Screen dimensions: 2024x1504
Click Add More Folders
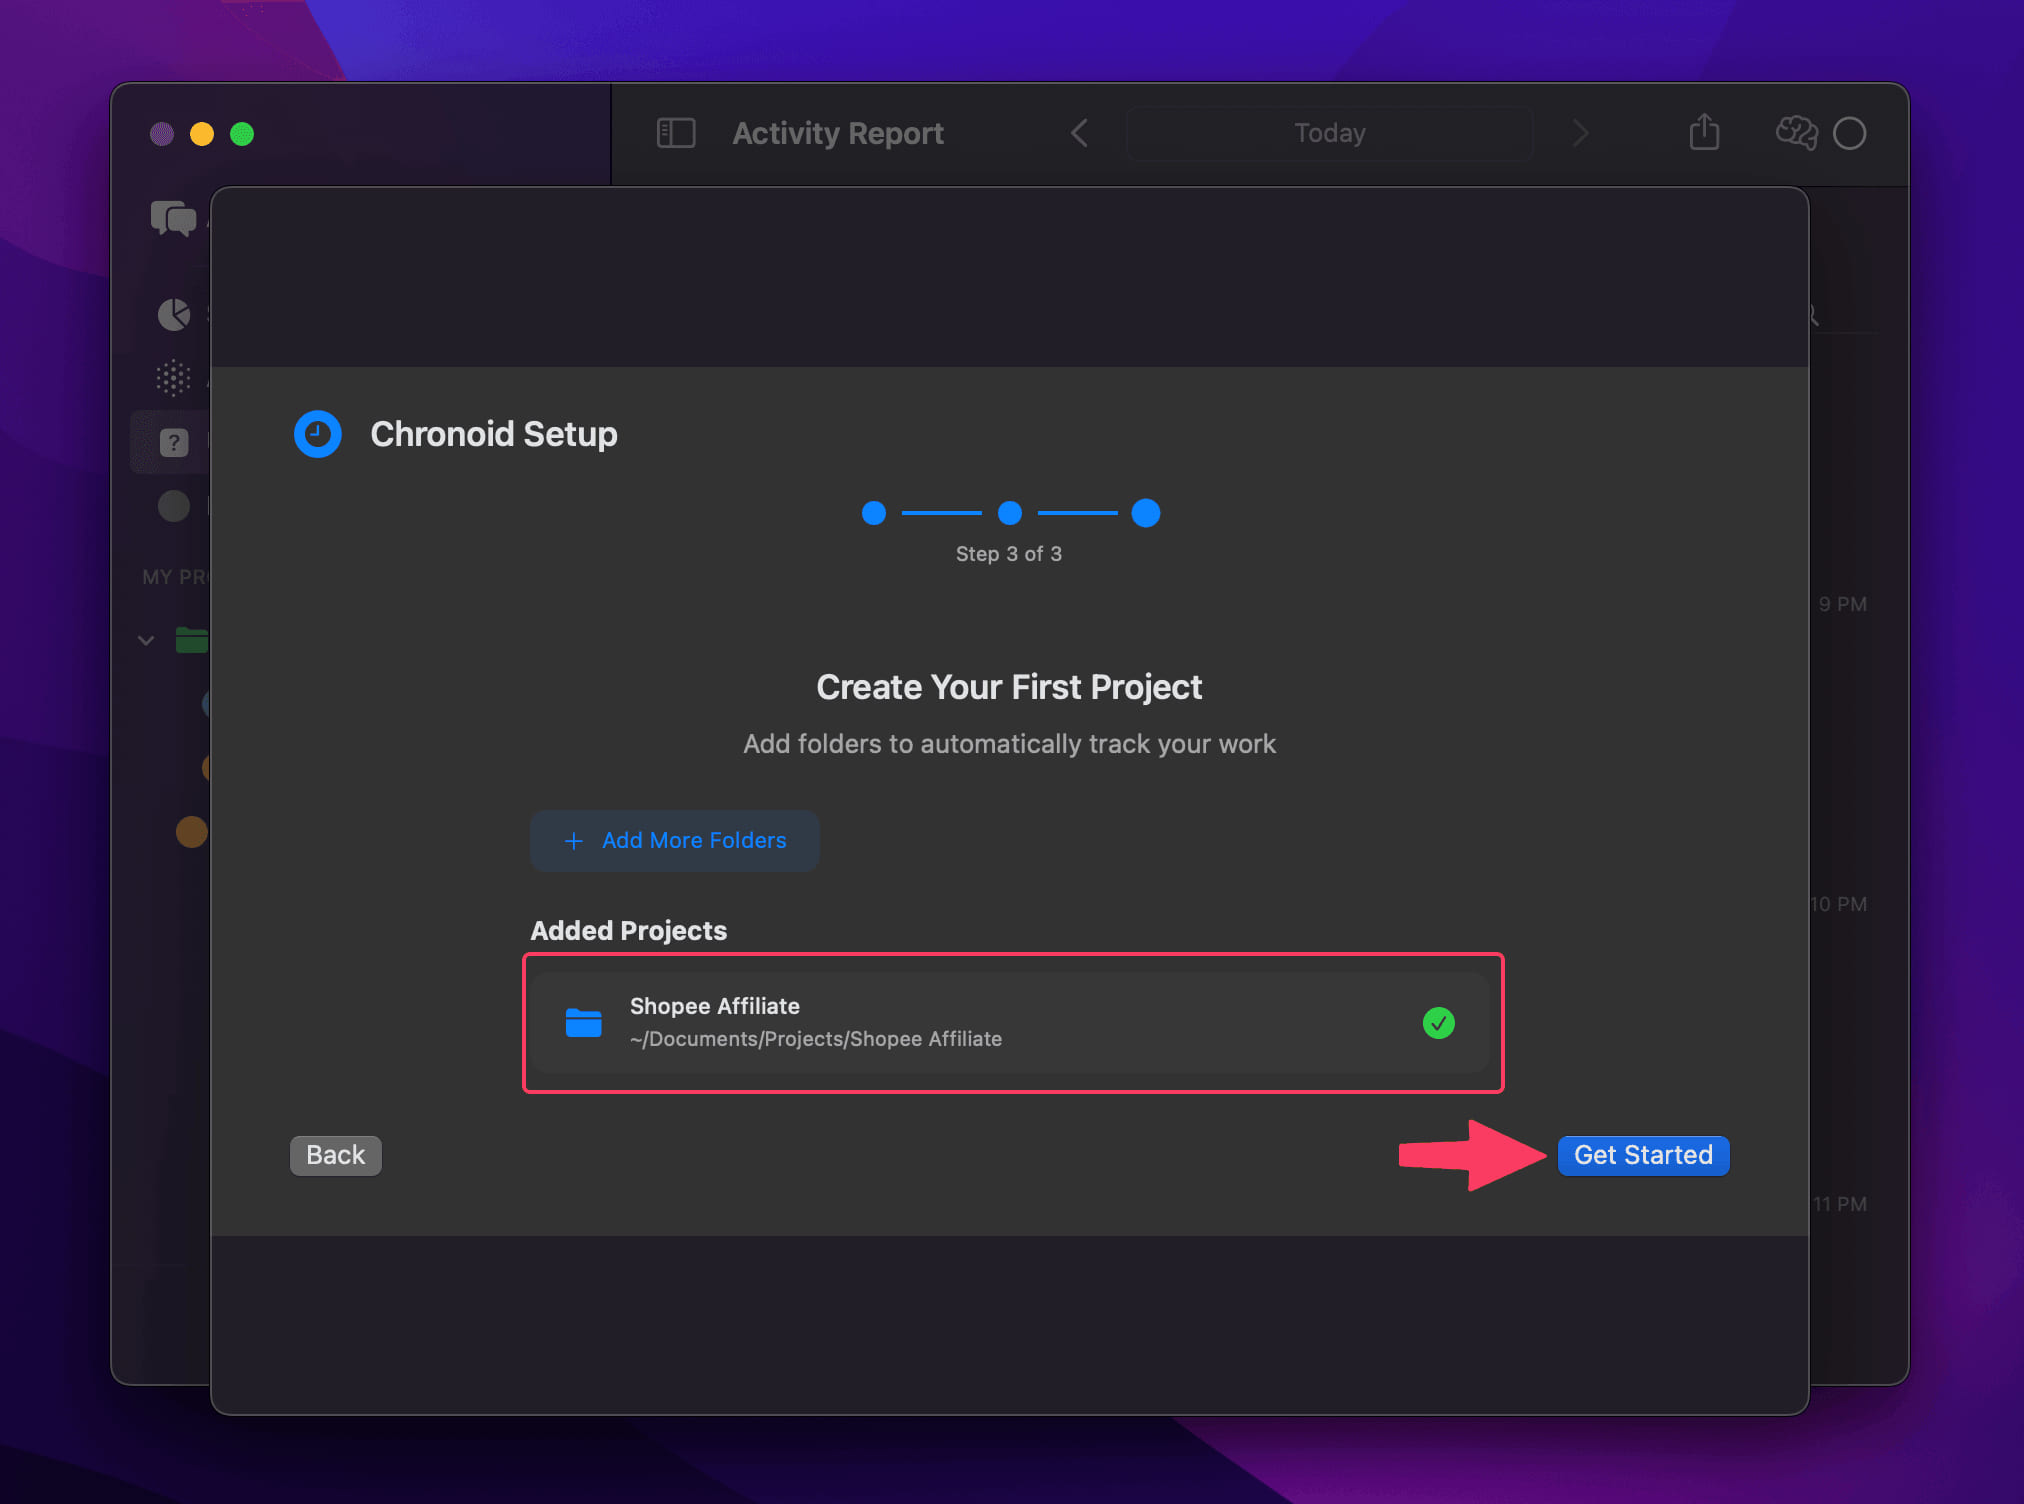[674, 841]
